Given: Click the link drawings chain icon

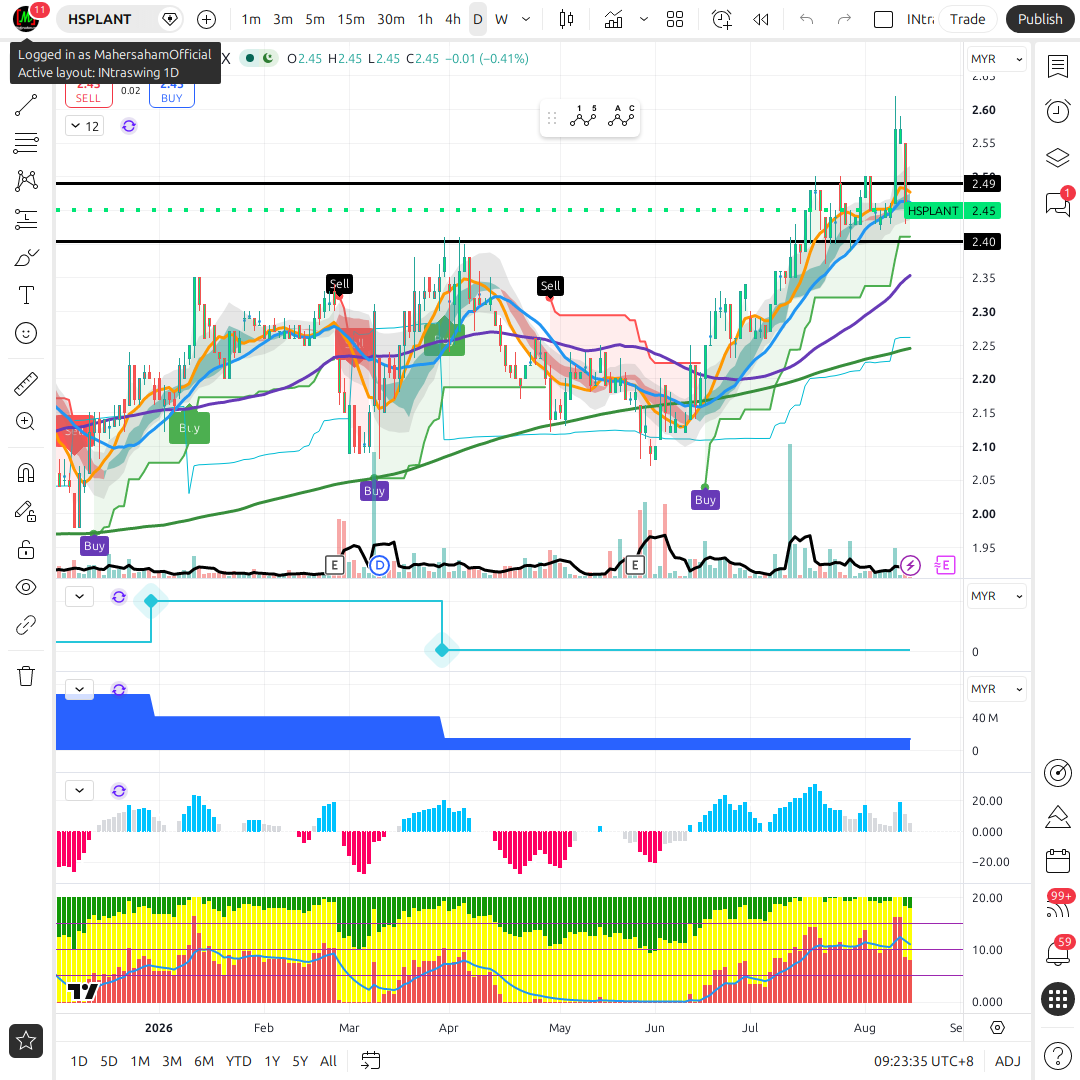Looking at the screenshot, I should pyautogui.click(x=26, y=625).
